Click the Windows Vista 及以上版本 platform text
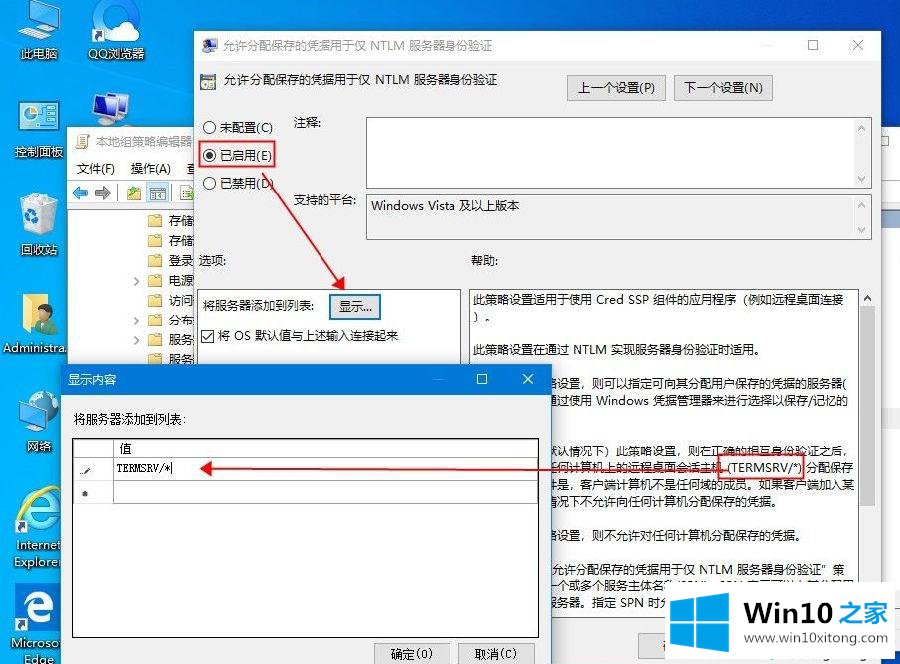Screen dimensions: 900x664 click(x=445, y=205)
